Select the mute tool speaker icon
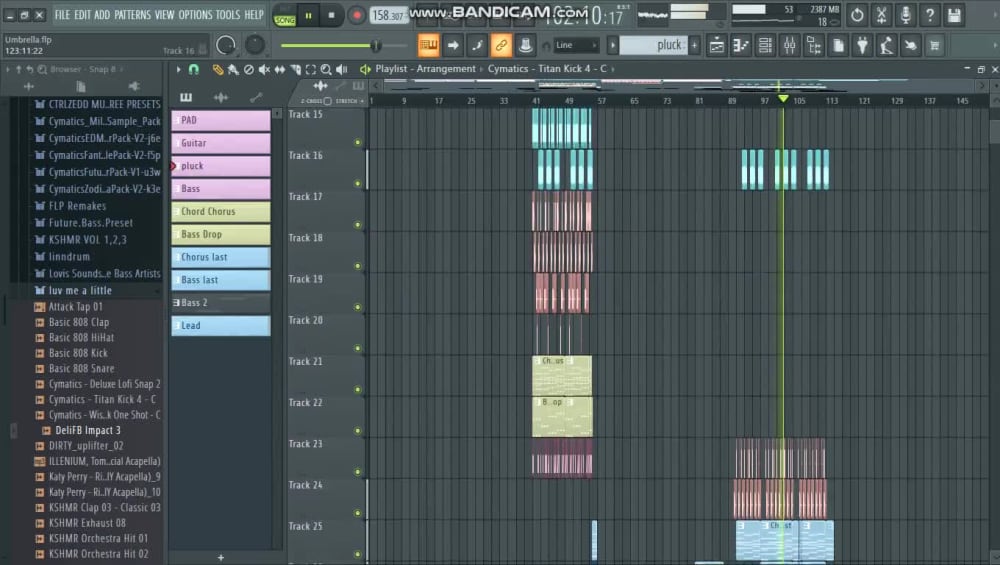1000x565 pixels. tap(264, 69)
